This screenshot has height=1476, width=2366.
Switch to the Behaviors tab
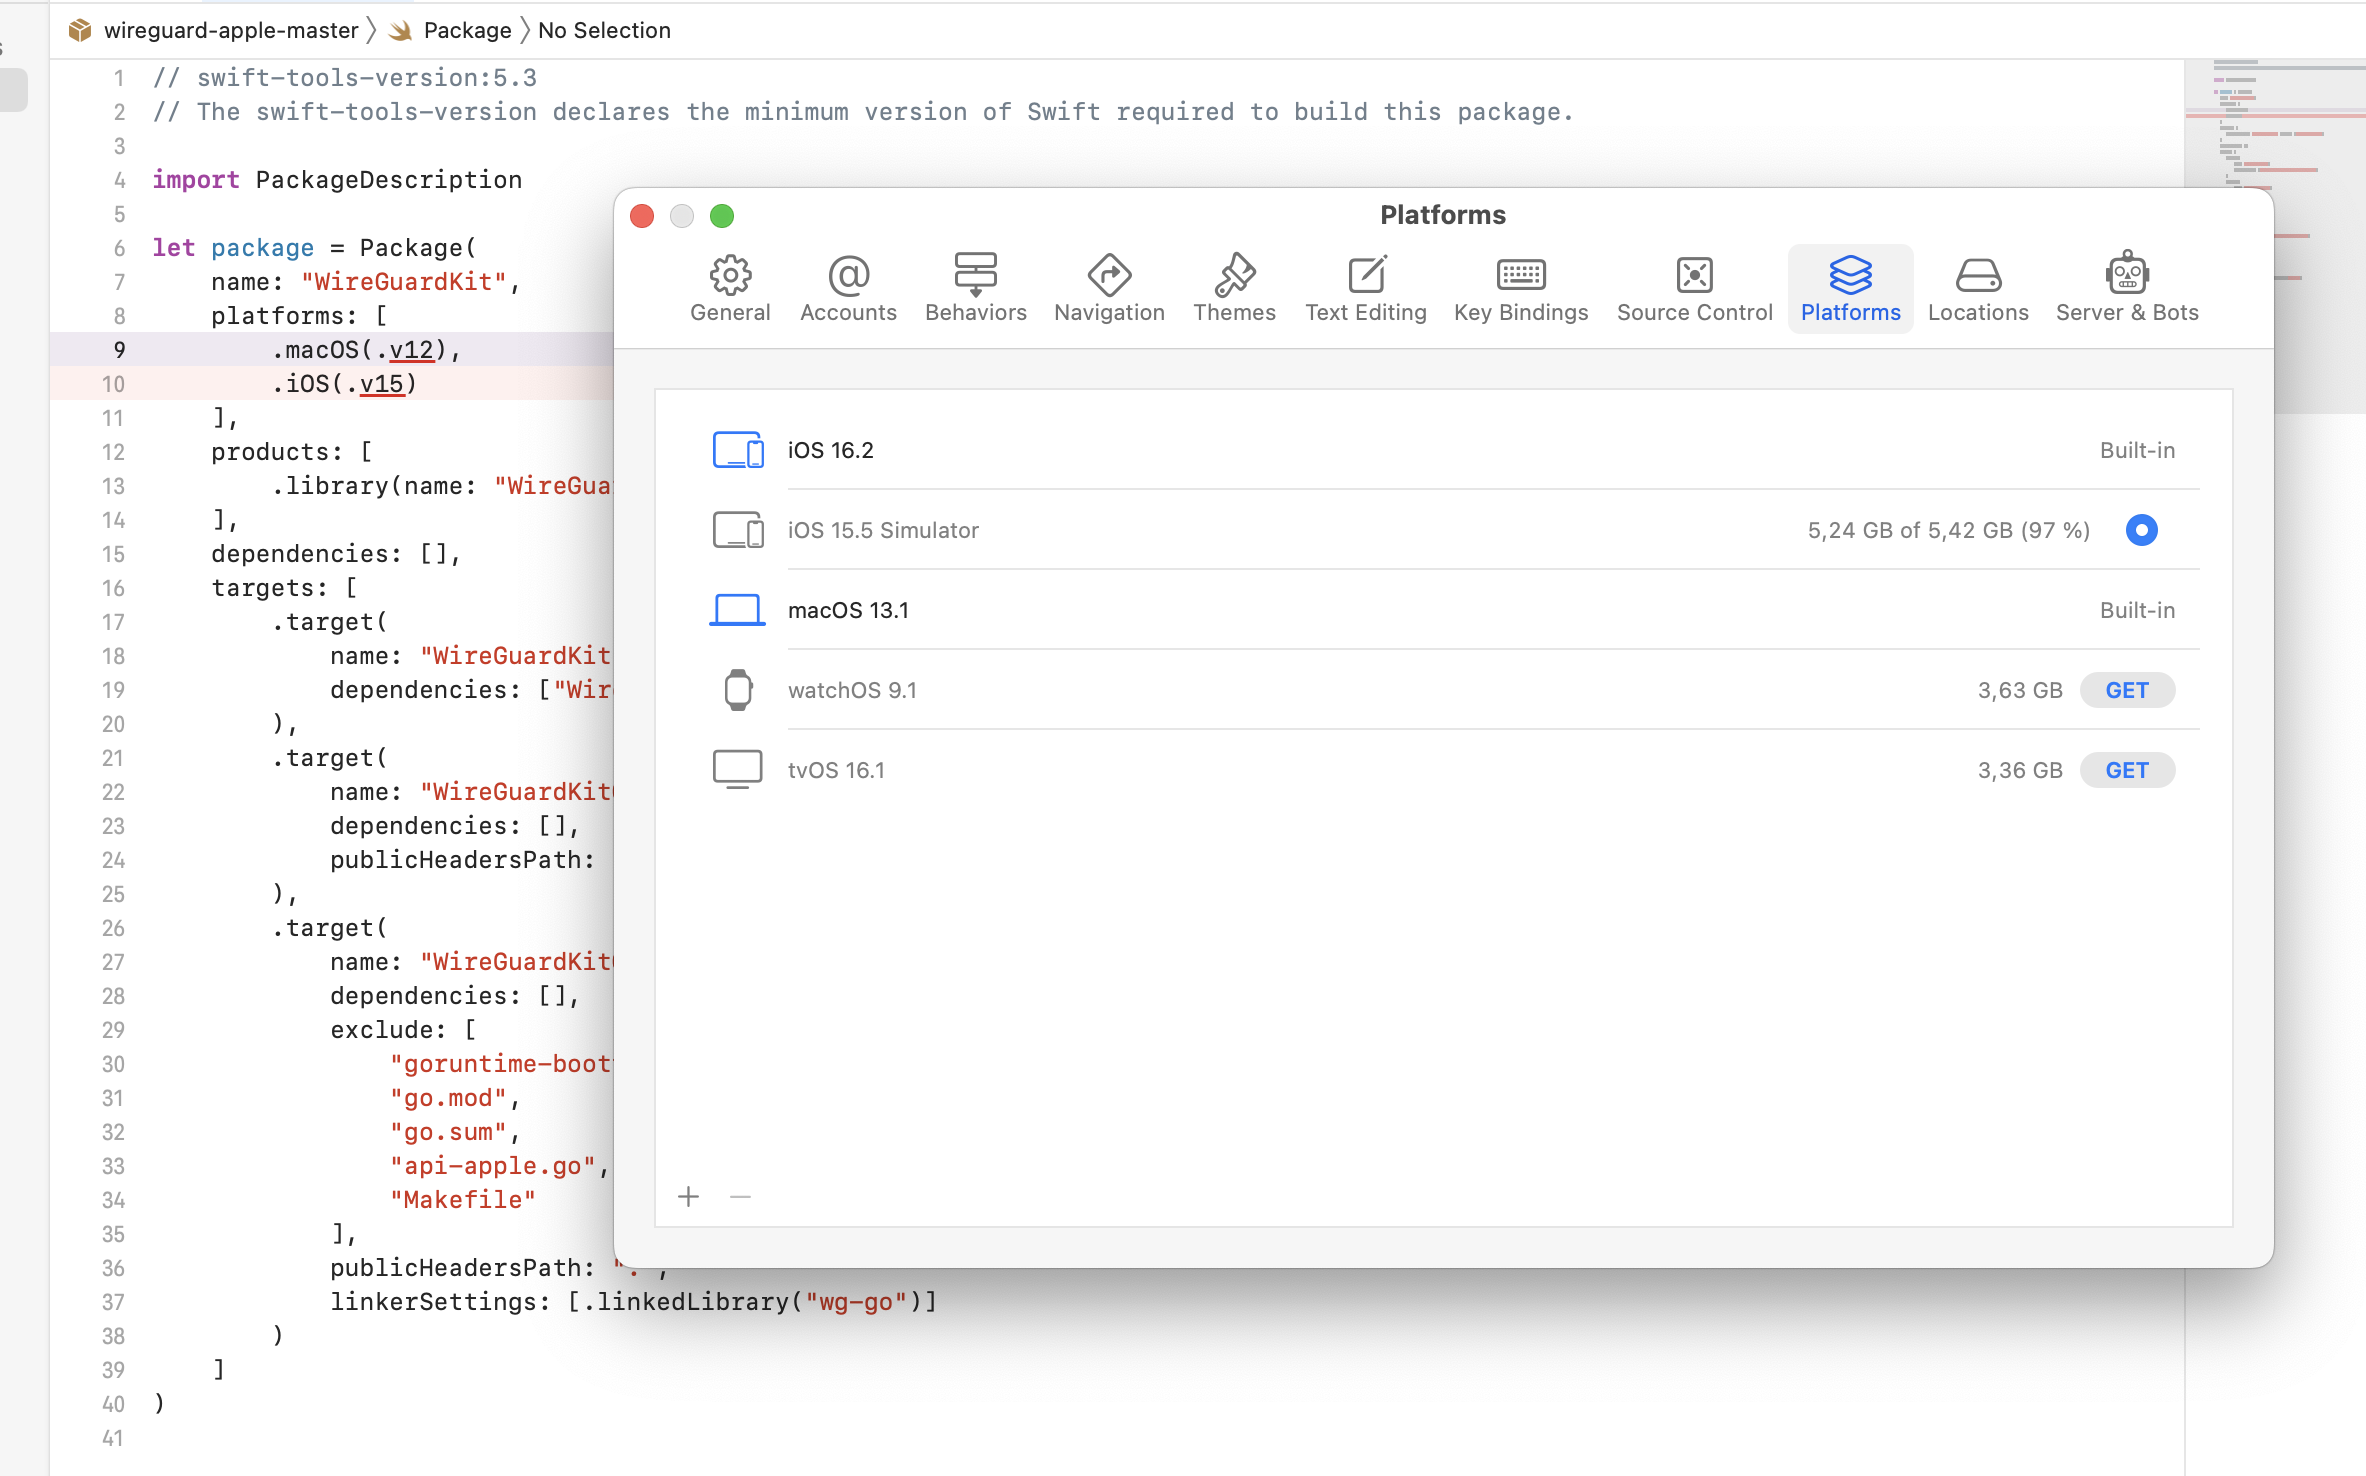(975, 288)
